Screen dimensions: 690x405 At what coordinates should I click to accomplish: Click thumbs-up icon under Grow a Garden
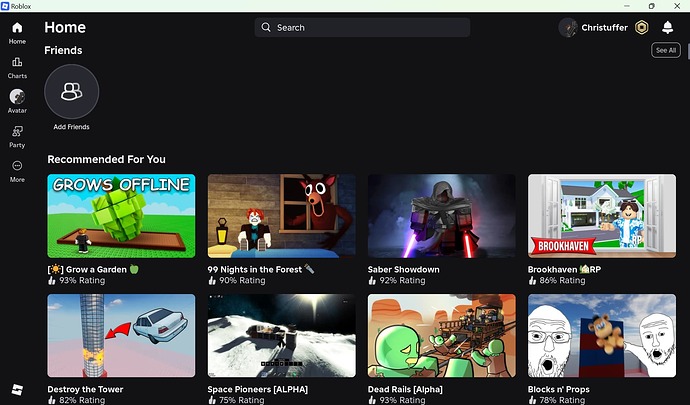click(x=52, y=280)
